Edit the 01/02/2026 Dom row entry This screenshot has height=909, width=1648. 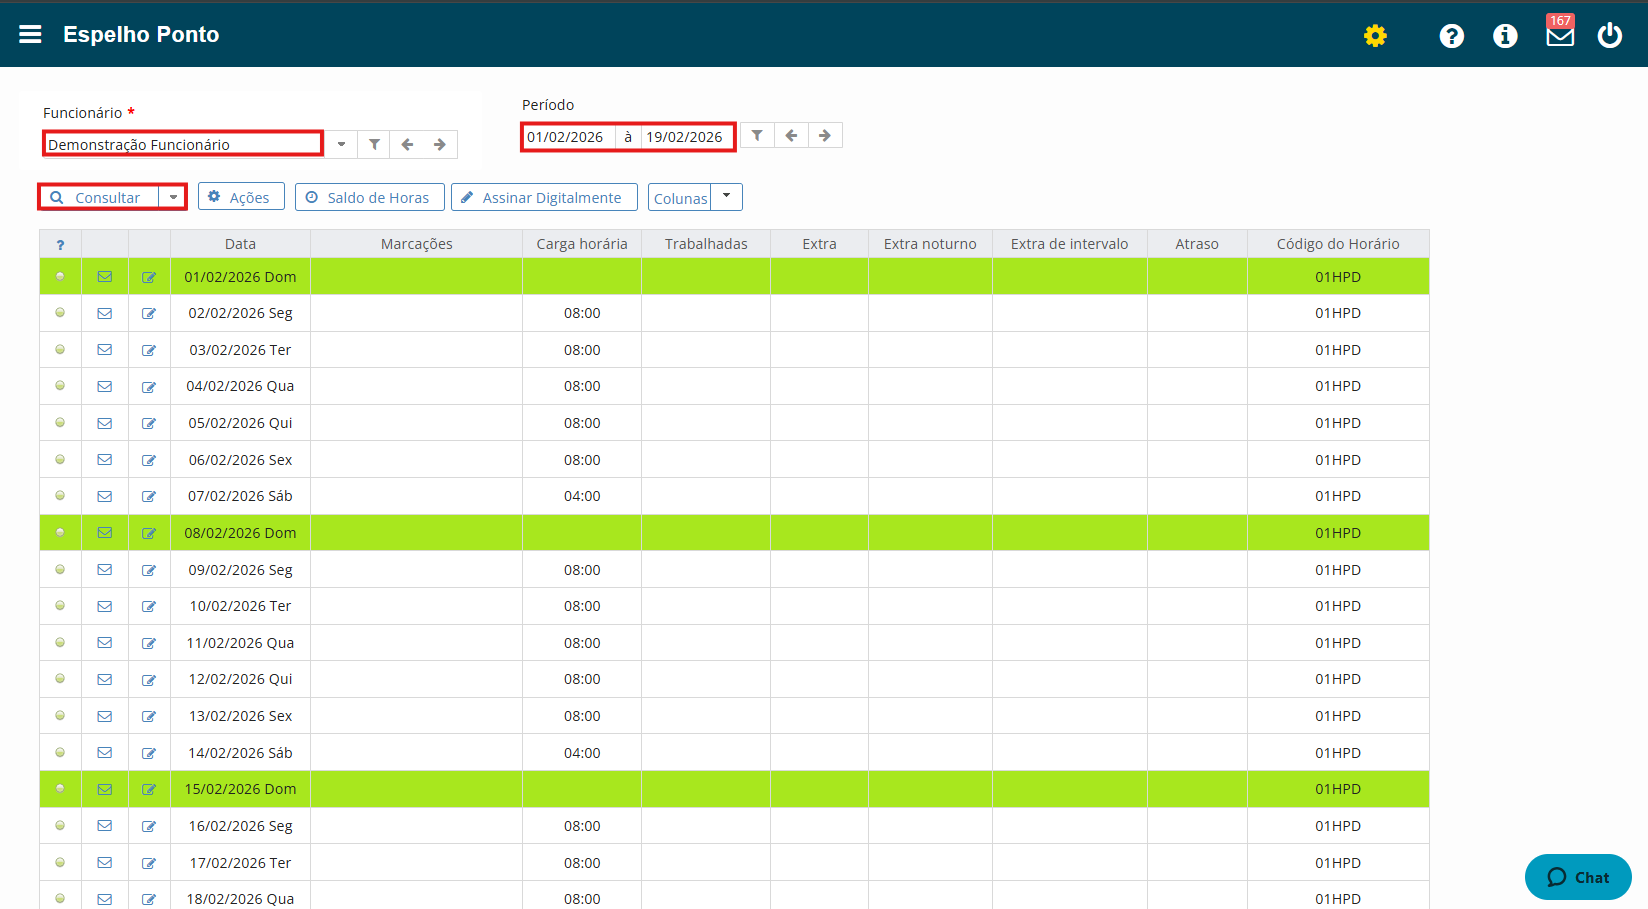coord(149,277)
